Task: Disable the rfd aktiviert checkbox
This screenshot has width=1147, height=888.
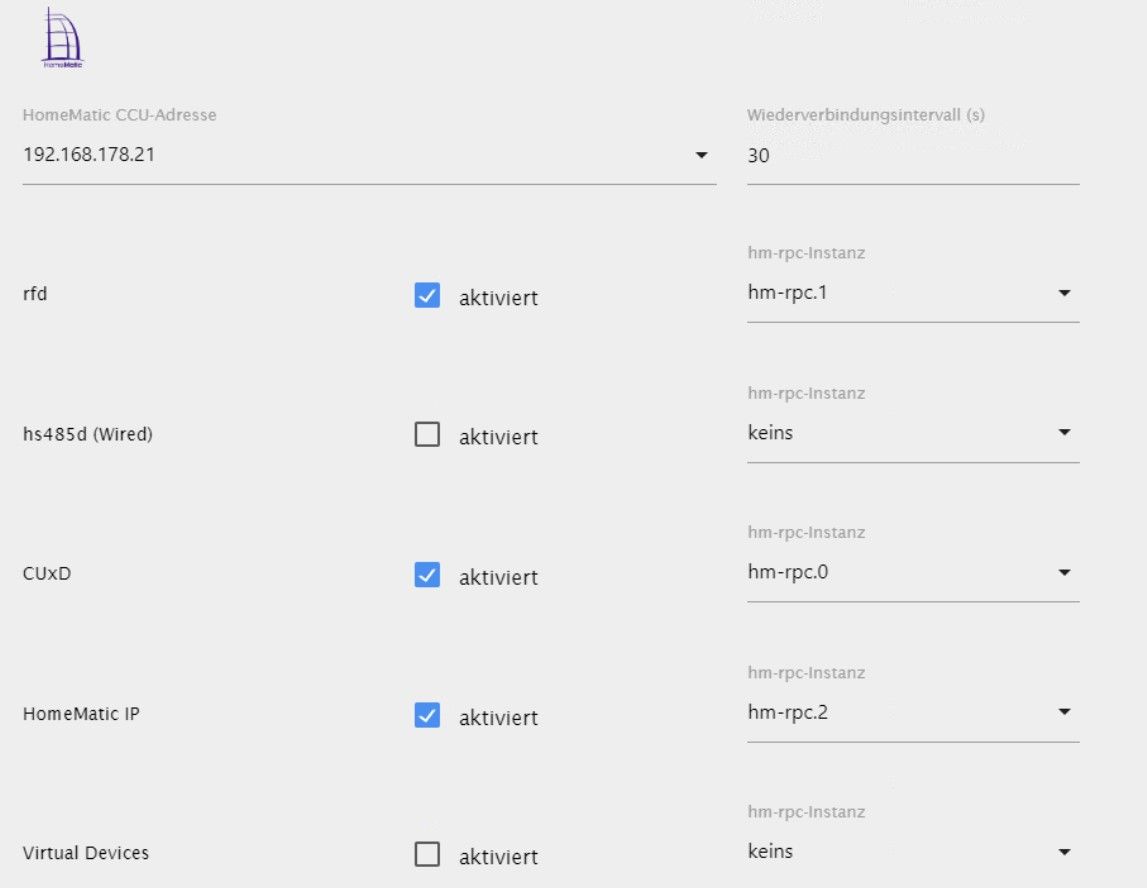Action: [427, 296]
